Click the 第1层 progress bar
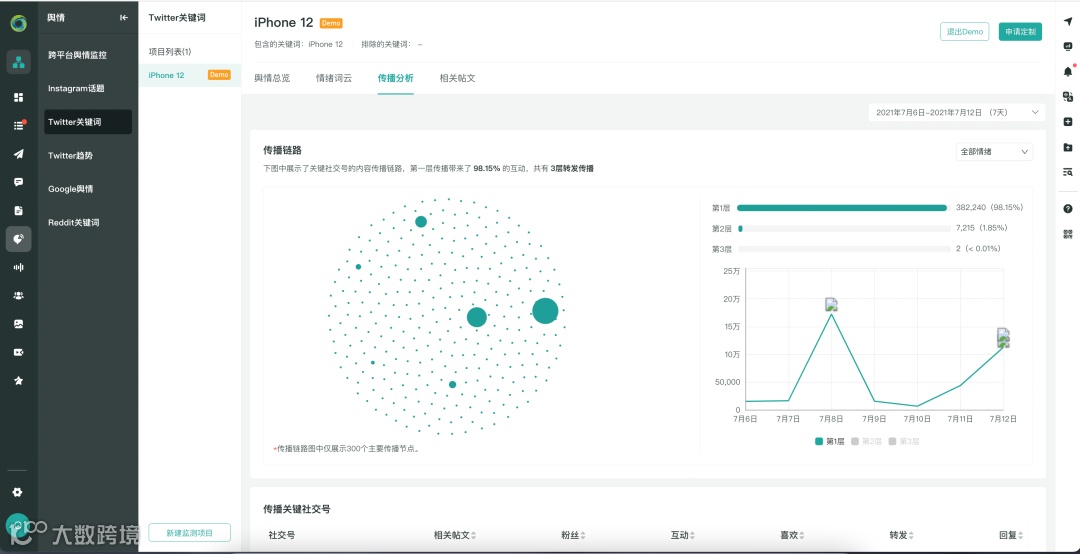 tap(842, 207)
